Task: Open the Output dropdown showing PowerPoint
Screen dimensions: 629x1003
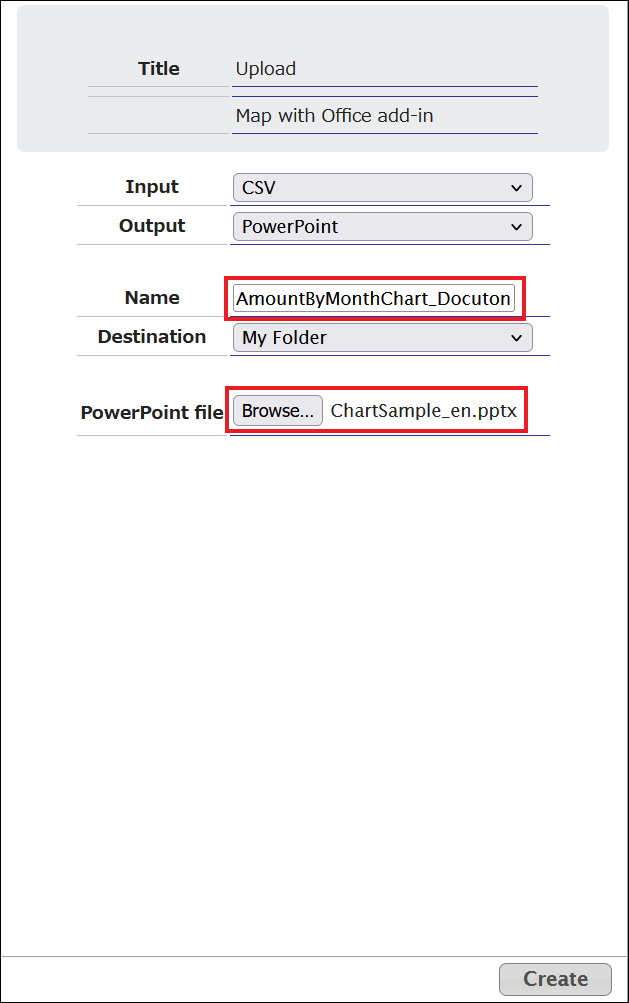Action: point(383,226)
